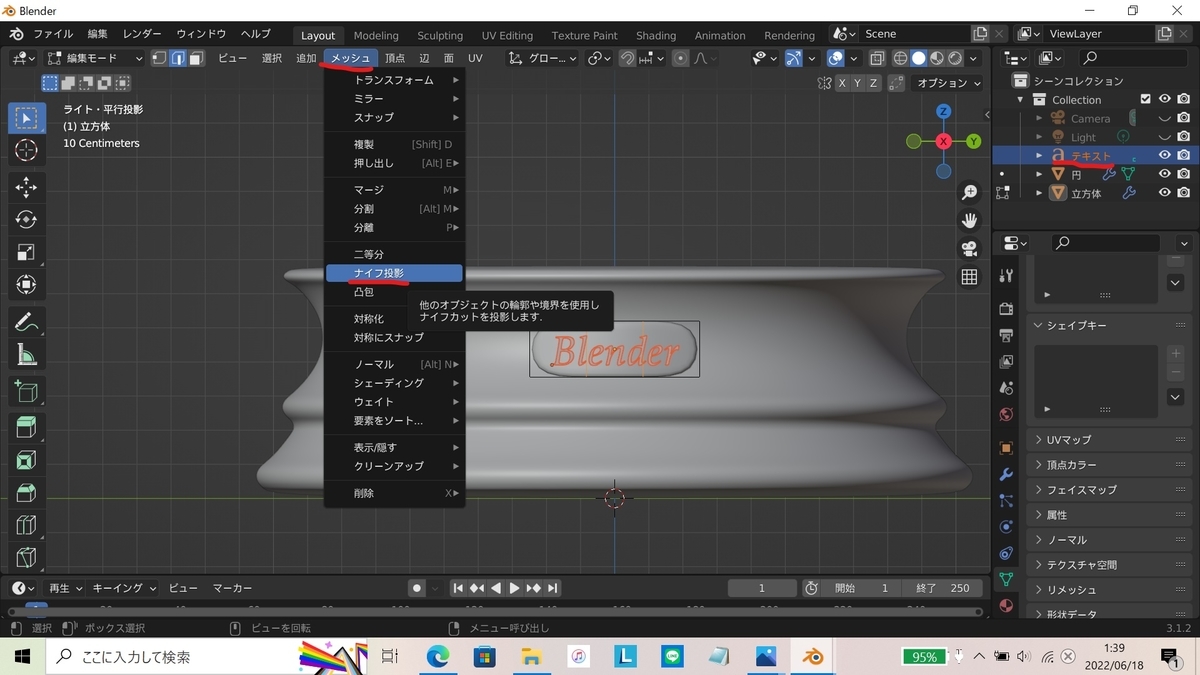
Task: Enable face select mode
Action: 196,59
